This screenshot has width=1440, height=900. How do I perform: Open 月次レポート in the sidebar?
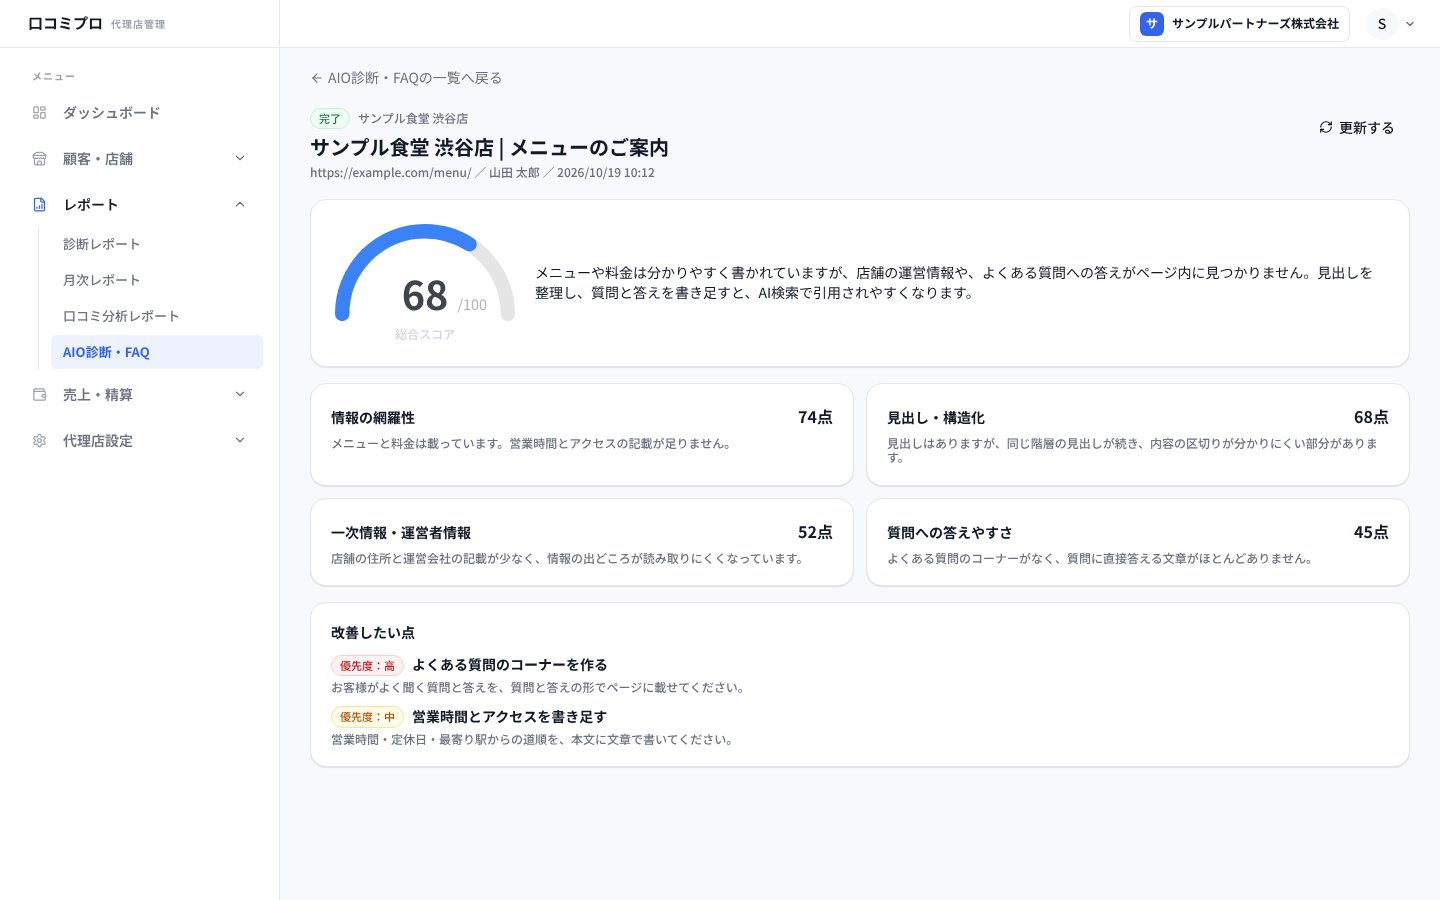157,280
